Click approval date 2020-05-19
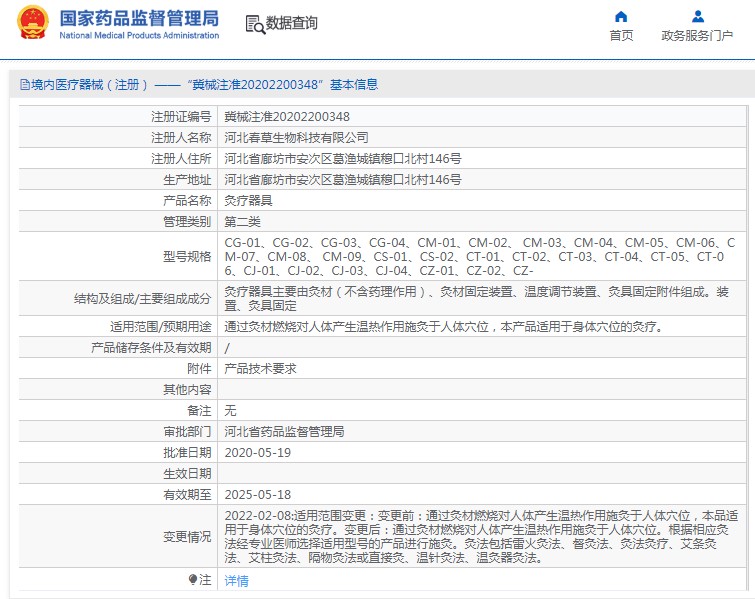The height and width of the screenshot is (599, 755). click(x=258, y=453)
